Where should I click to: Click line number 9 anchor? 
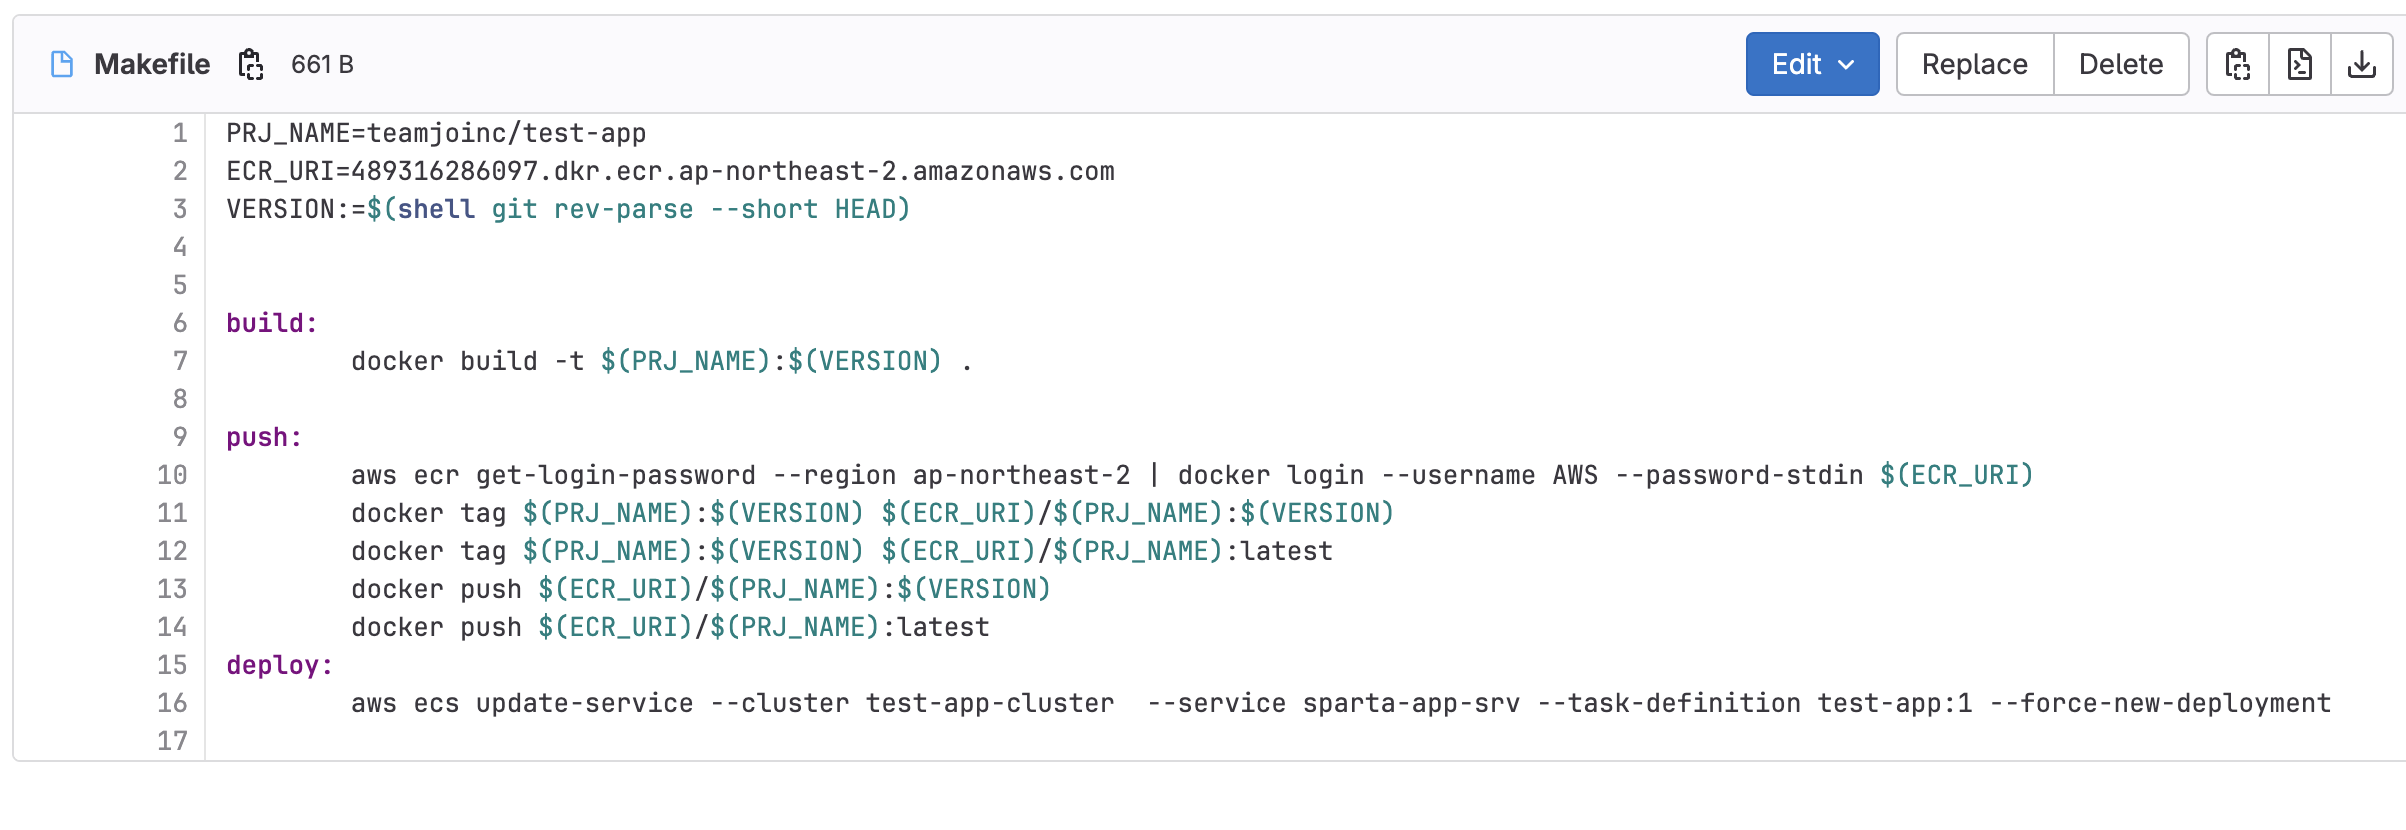pyautogui.click(x=180, y=437)
